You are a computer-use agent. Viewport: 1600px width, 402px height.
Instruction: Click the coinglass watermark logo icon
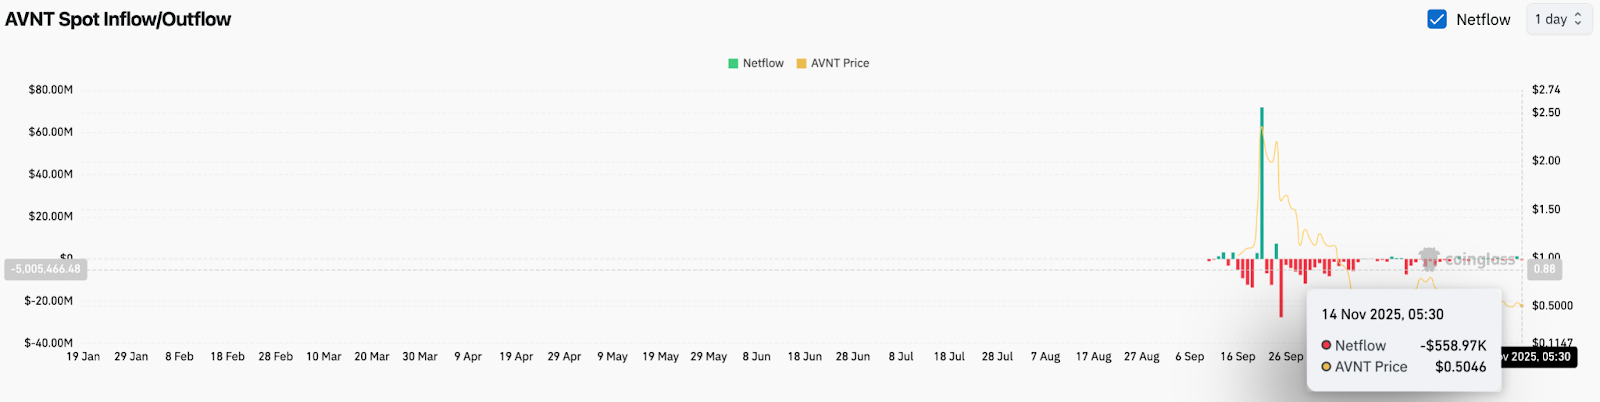tap(1429, 259)
